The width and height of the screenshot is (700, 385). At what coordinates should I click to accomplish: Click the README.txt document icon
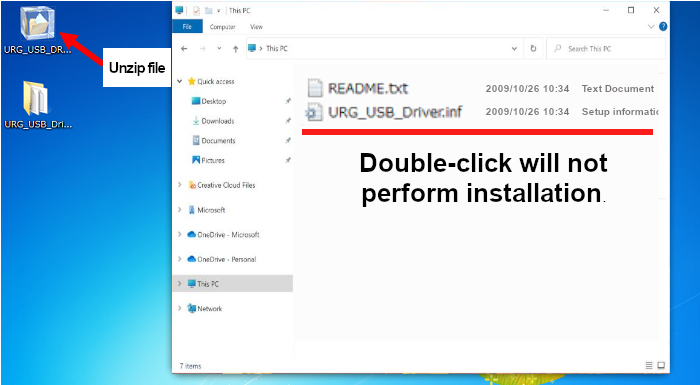point(315,88)
